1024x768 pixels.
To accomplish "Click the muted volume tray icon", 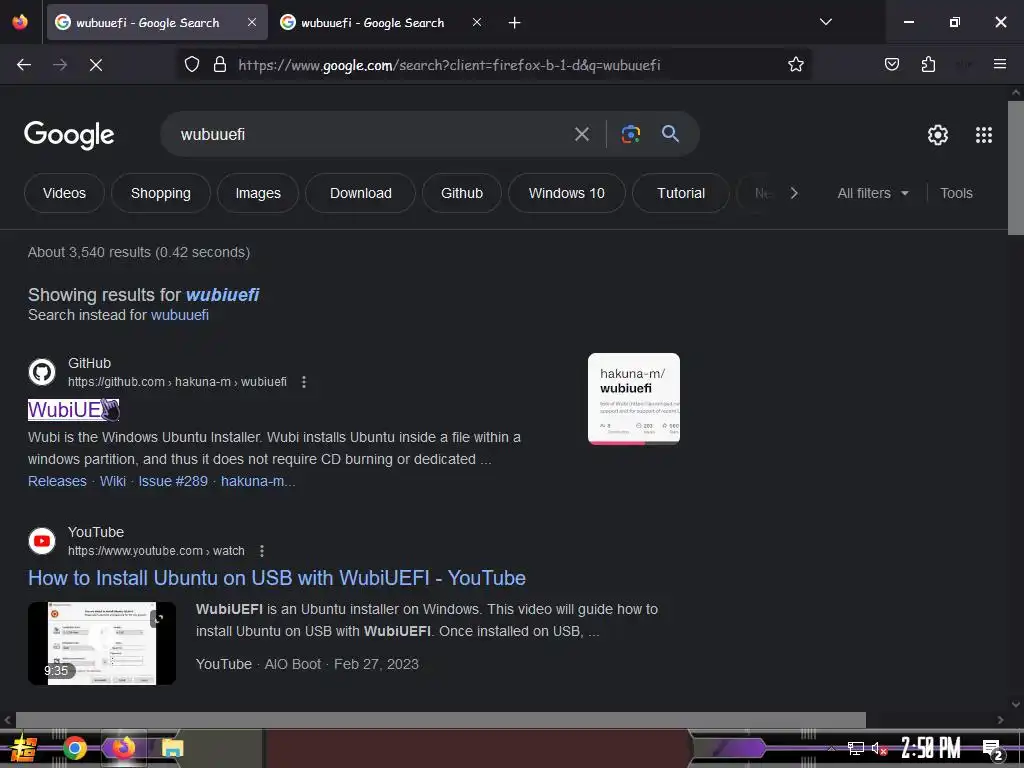I will click(879, 748).
